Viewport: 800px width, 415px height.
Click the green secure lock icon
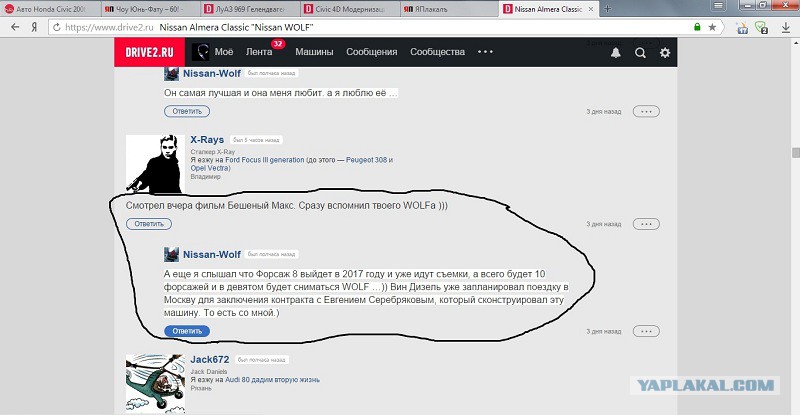[697, 27]
